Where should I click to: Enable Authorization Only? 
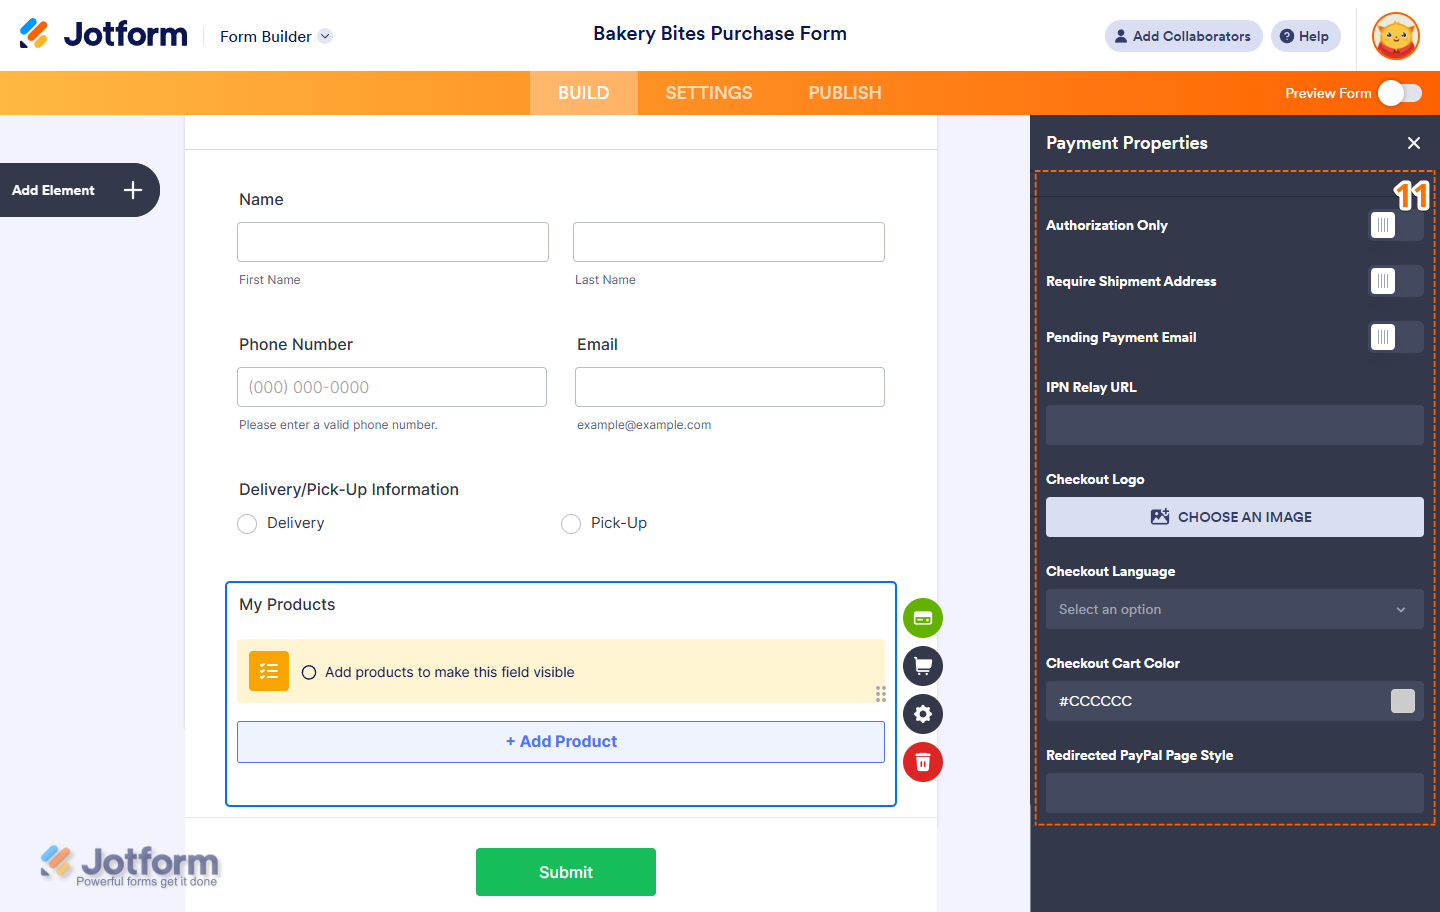[x=1395, y=225]
